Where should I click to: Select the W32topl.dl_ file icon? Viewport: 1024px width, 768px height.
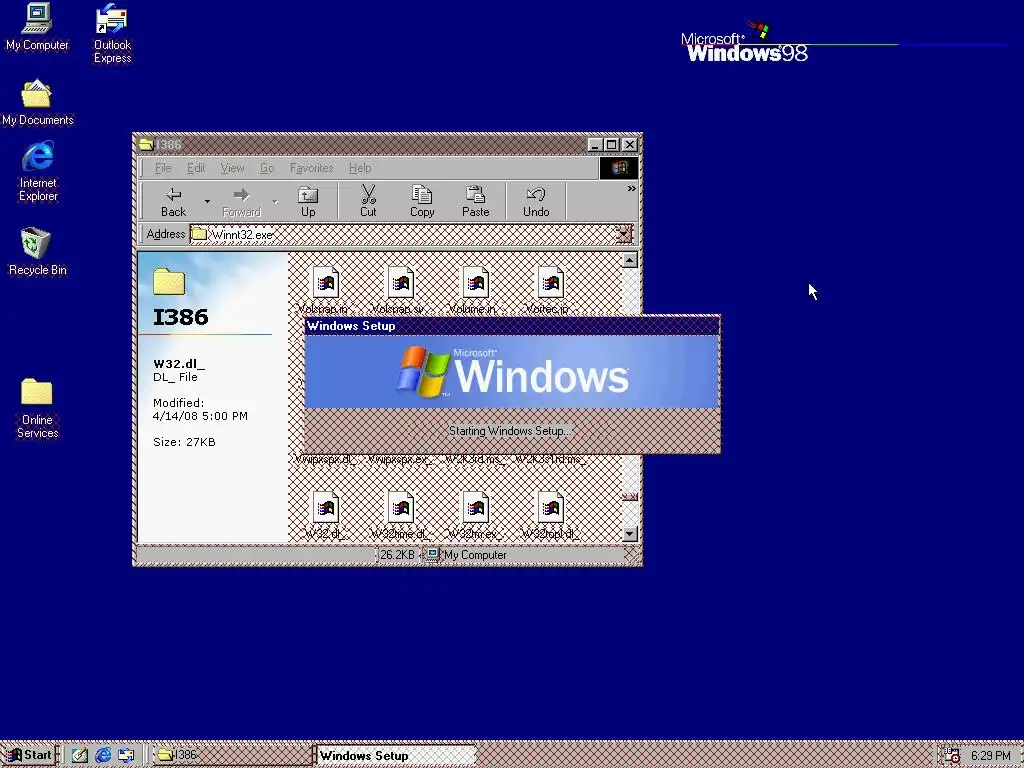pos(551,507)
